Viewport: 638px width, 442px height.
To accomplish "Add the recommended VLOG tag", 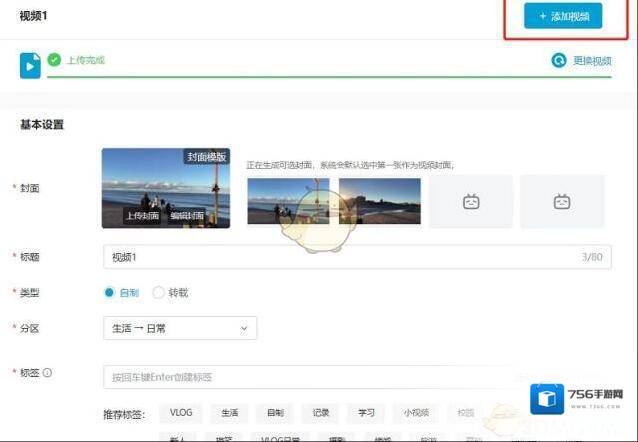I will [x=181, y=412].
